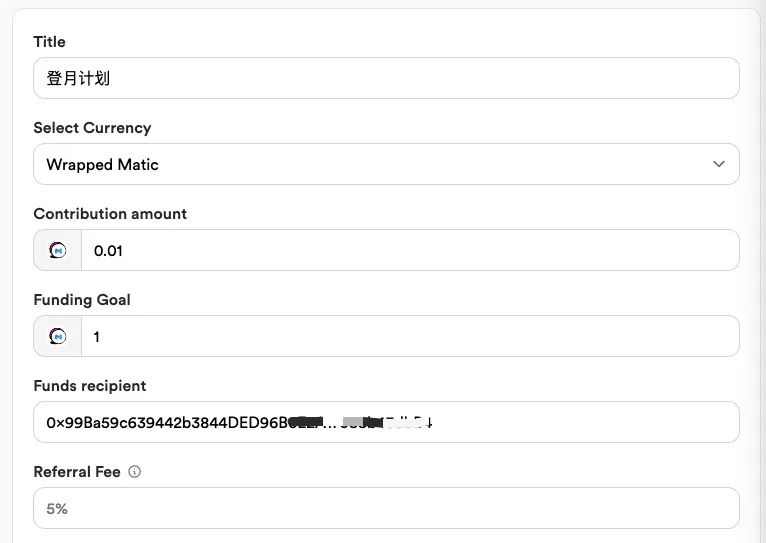The image size is (766, 543).
Task: Click the Referral Fee field with 5% placeholder
Action: point(386,508)
